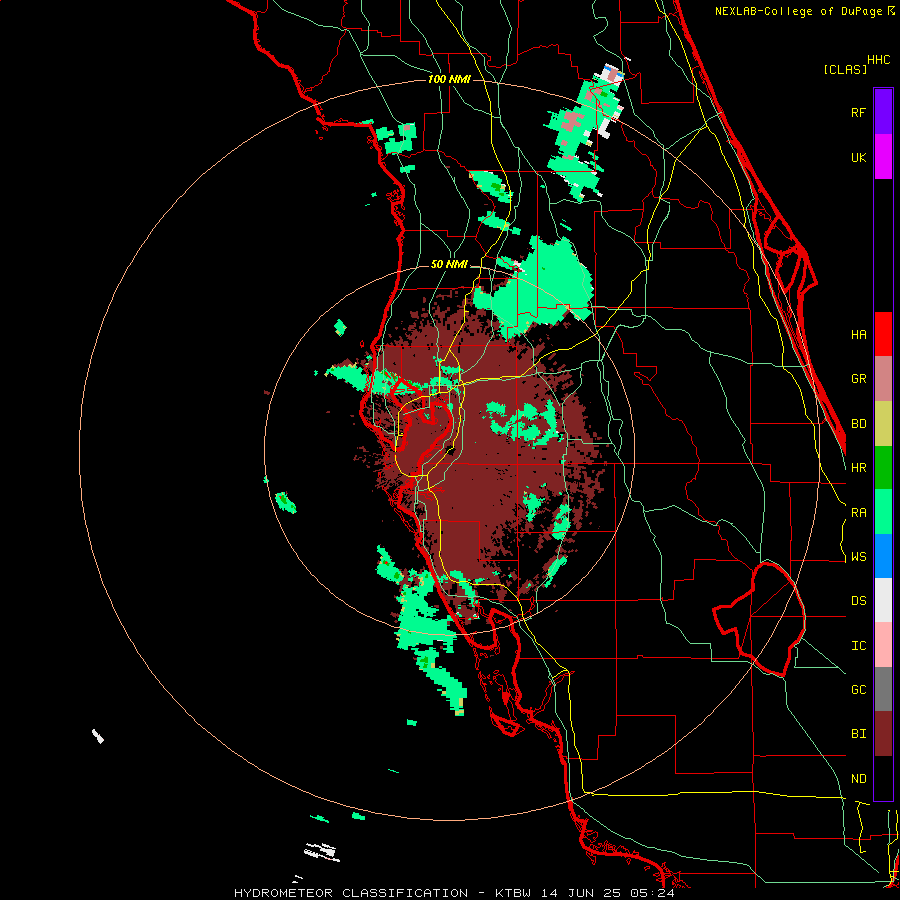Click the '[CLAS]' units label

[x=845, y=69]
